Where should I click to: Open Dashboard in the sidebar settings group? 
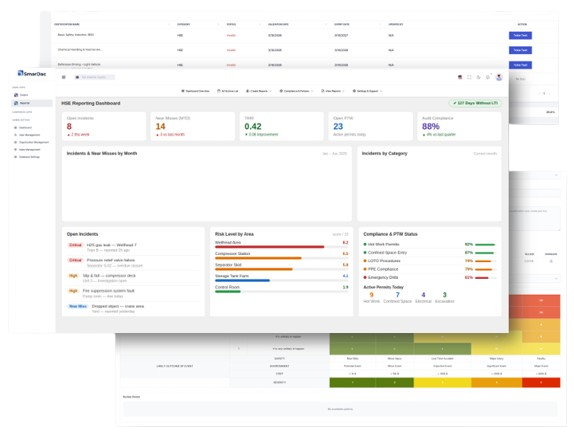[x=23, y=128]
